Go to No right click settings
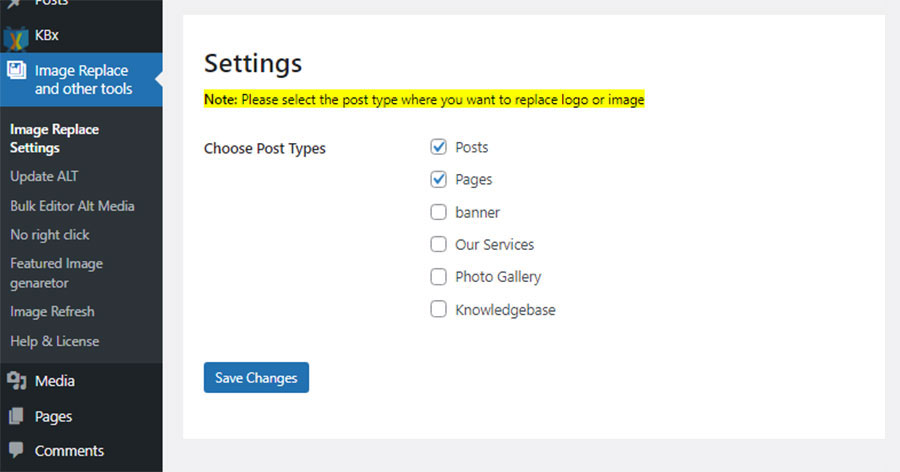Screen dimensions: 900x472 [x=50, y=235]
